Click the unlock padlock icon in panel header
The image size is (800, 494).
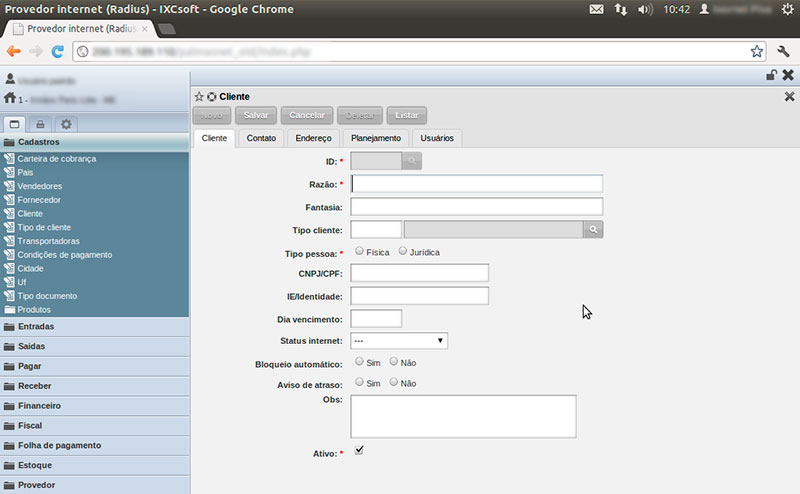point(771,75)
